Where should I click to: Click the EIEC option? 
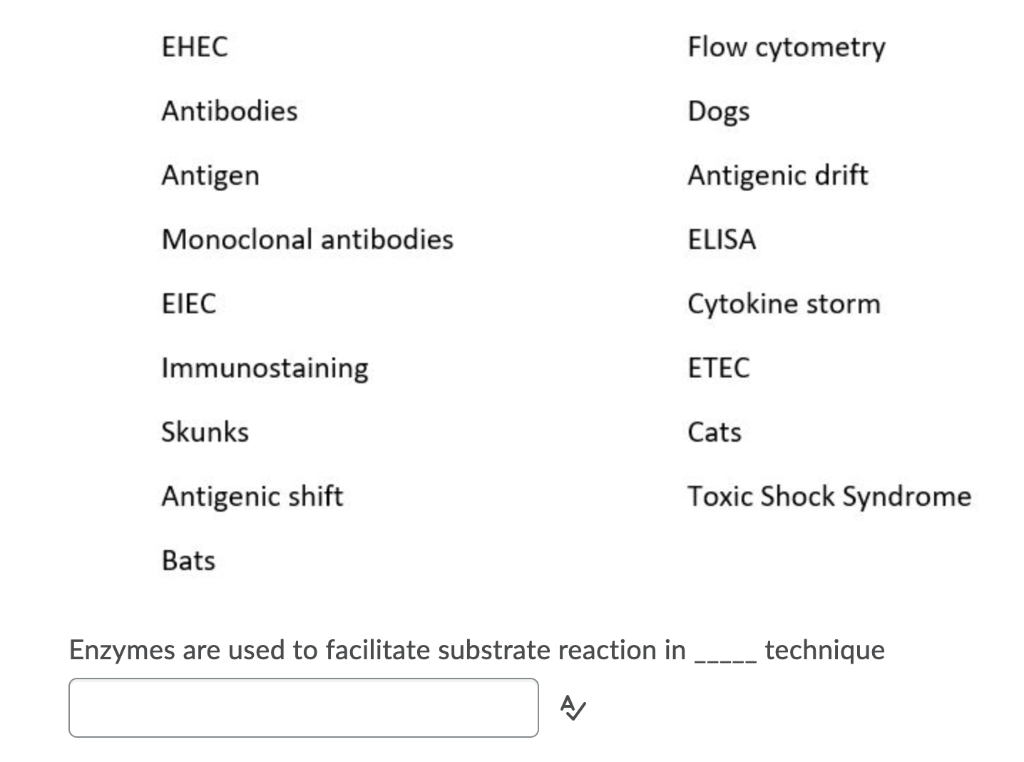190,303
